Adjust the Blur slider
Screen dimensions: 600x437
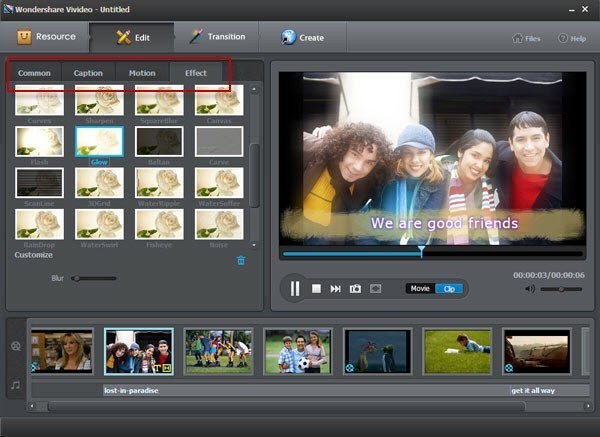coord(76,278)
